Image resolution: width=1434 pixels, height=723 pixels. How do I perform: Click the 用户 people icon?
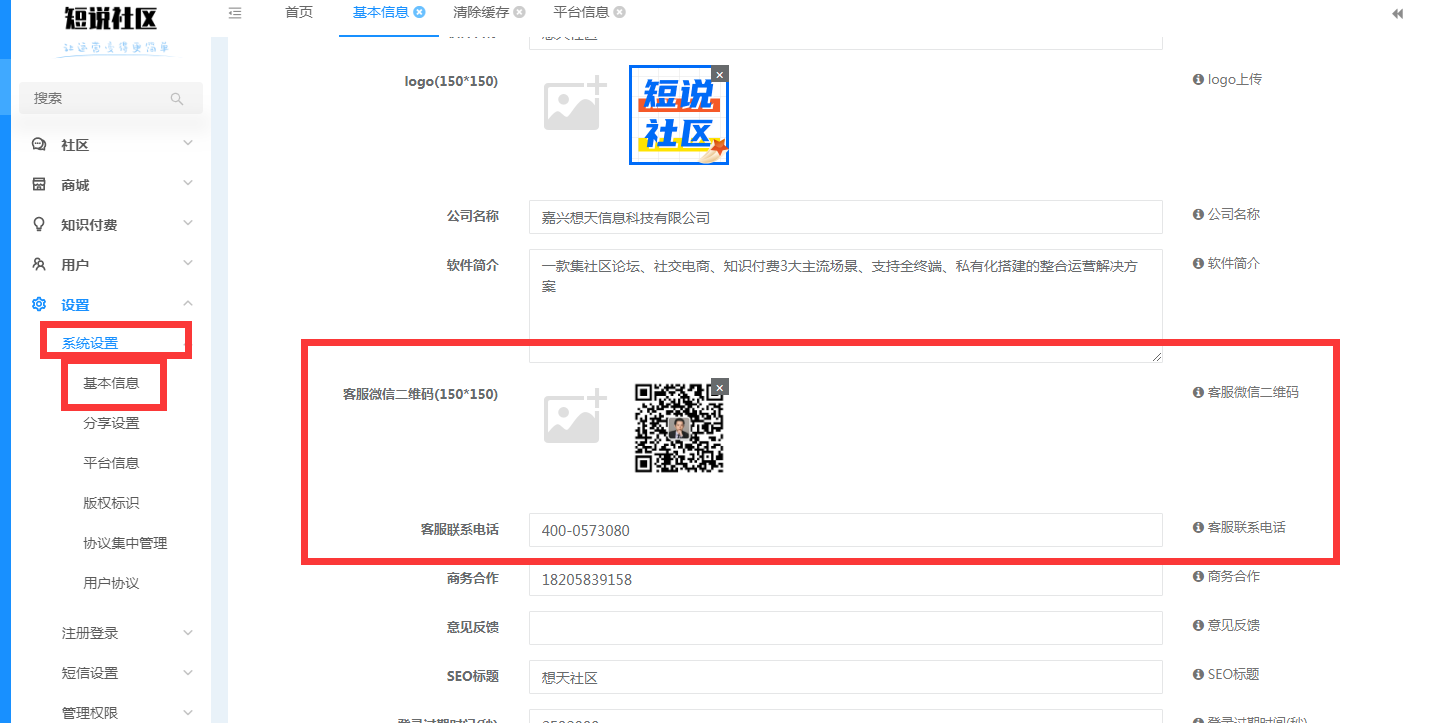[x=39, y=264]
